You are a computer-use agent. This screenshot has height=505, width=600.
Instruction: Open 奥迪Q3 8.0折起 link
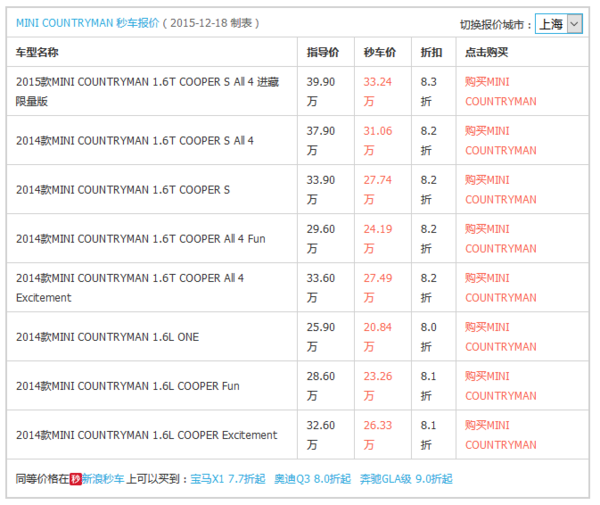point(312,479)
